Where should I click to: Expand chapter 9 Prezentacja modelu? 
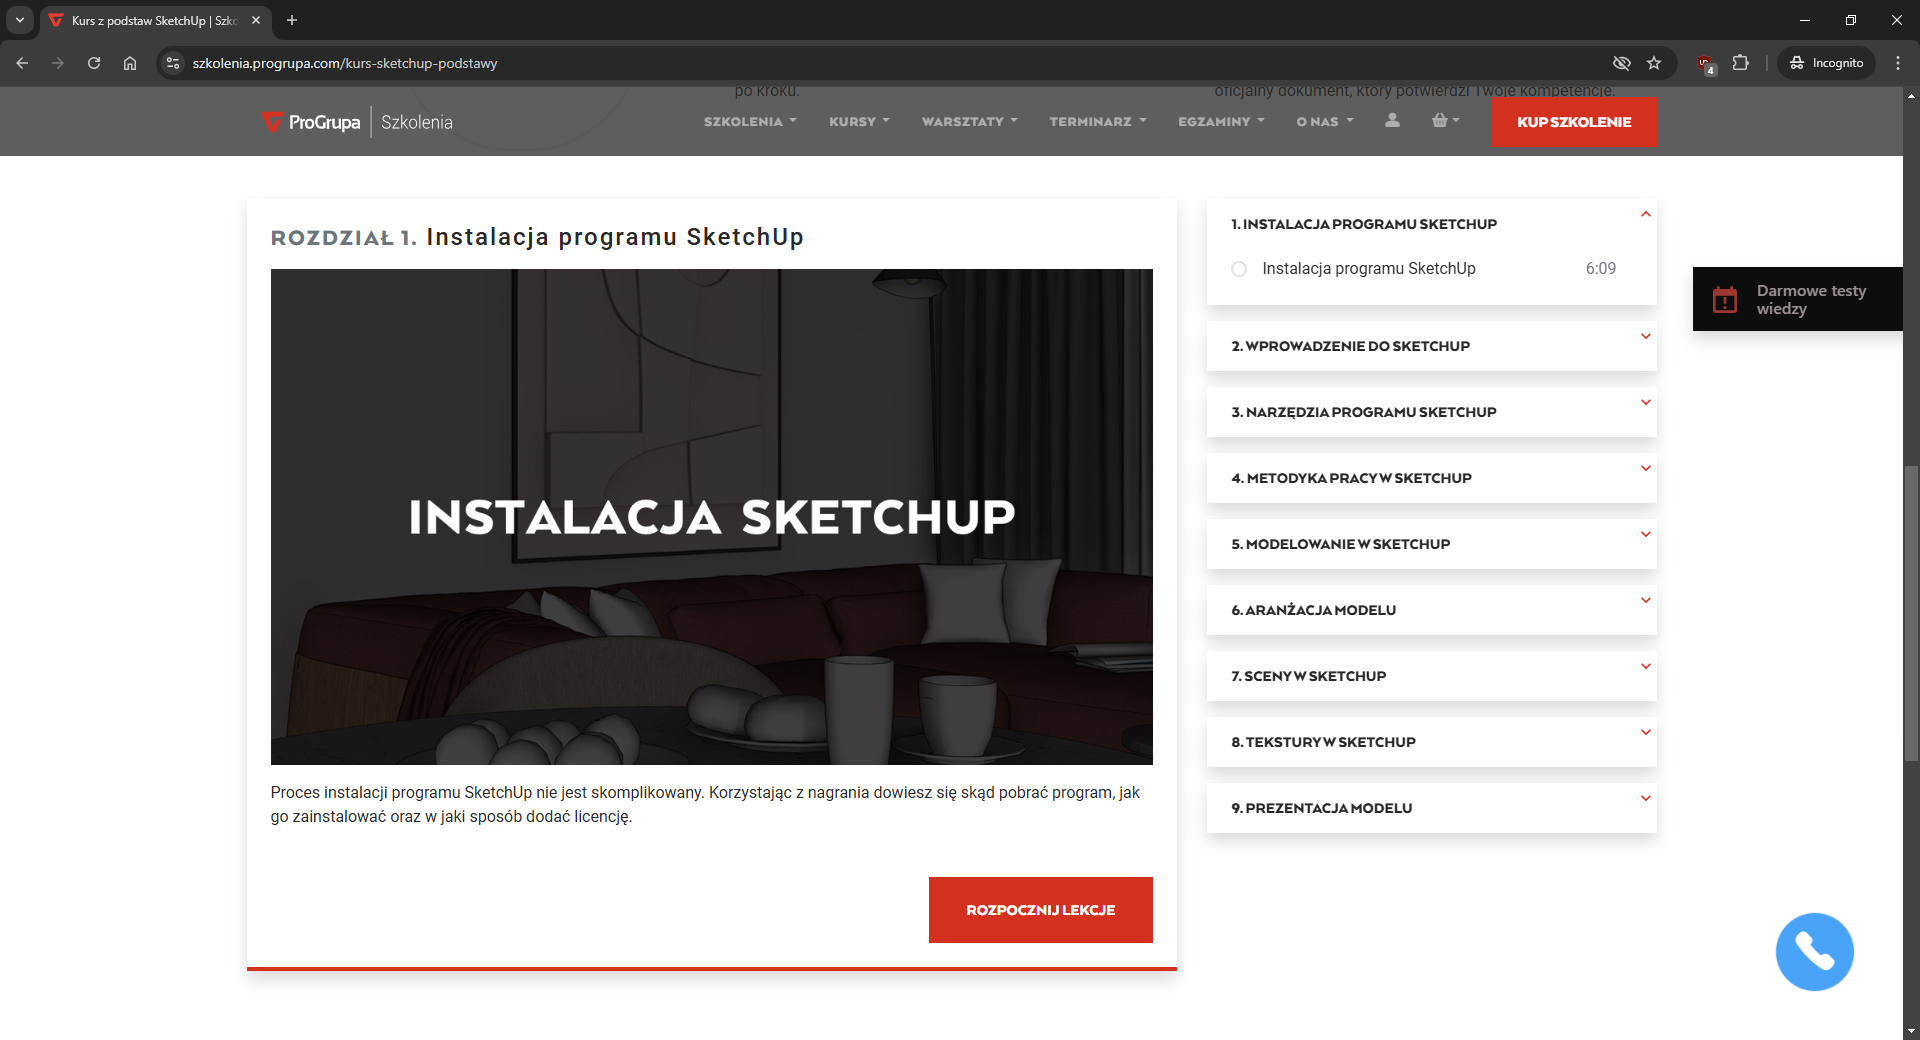[x=1431, y=808]
